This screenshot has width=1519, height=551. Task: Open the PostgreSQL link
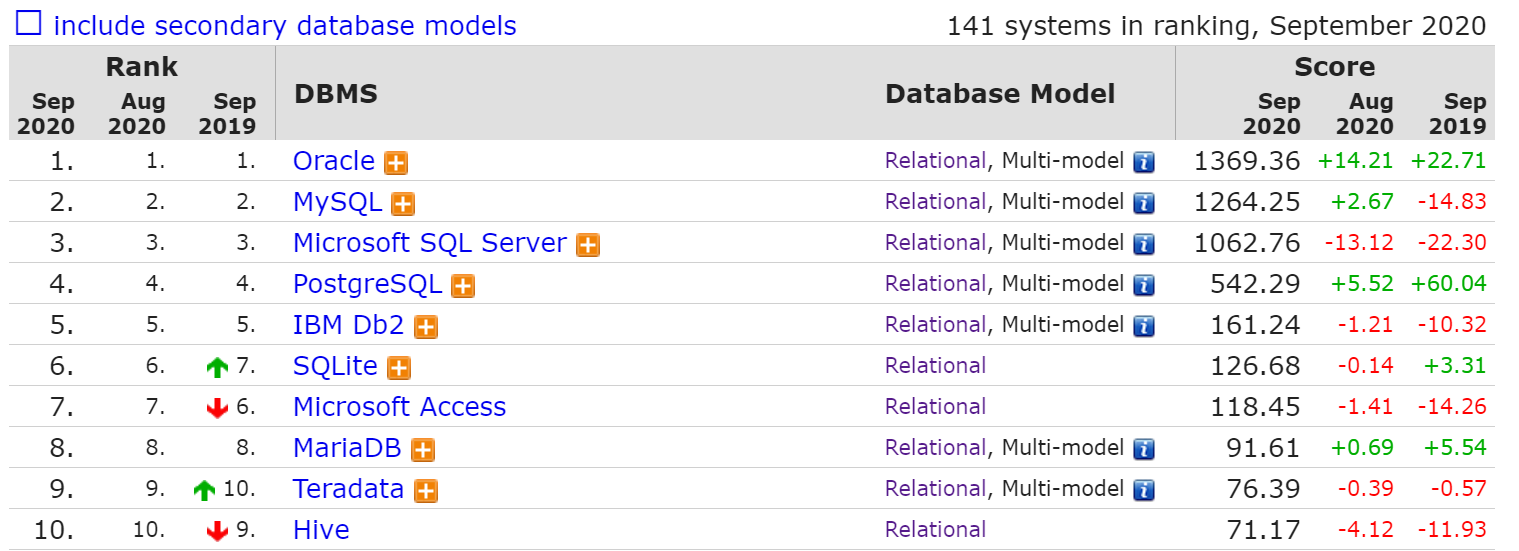(367, 284)
